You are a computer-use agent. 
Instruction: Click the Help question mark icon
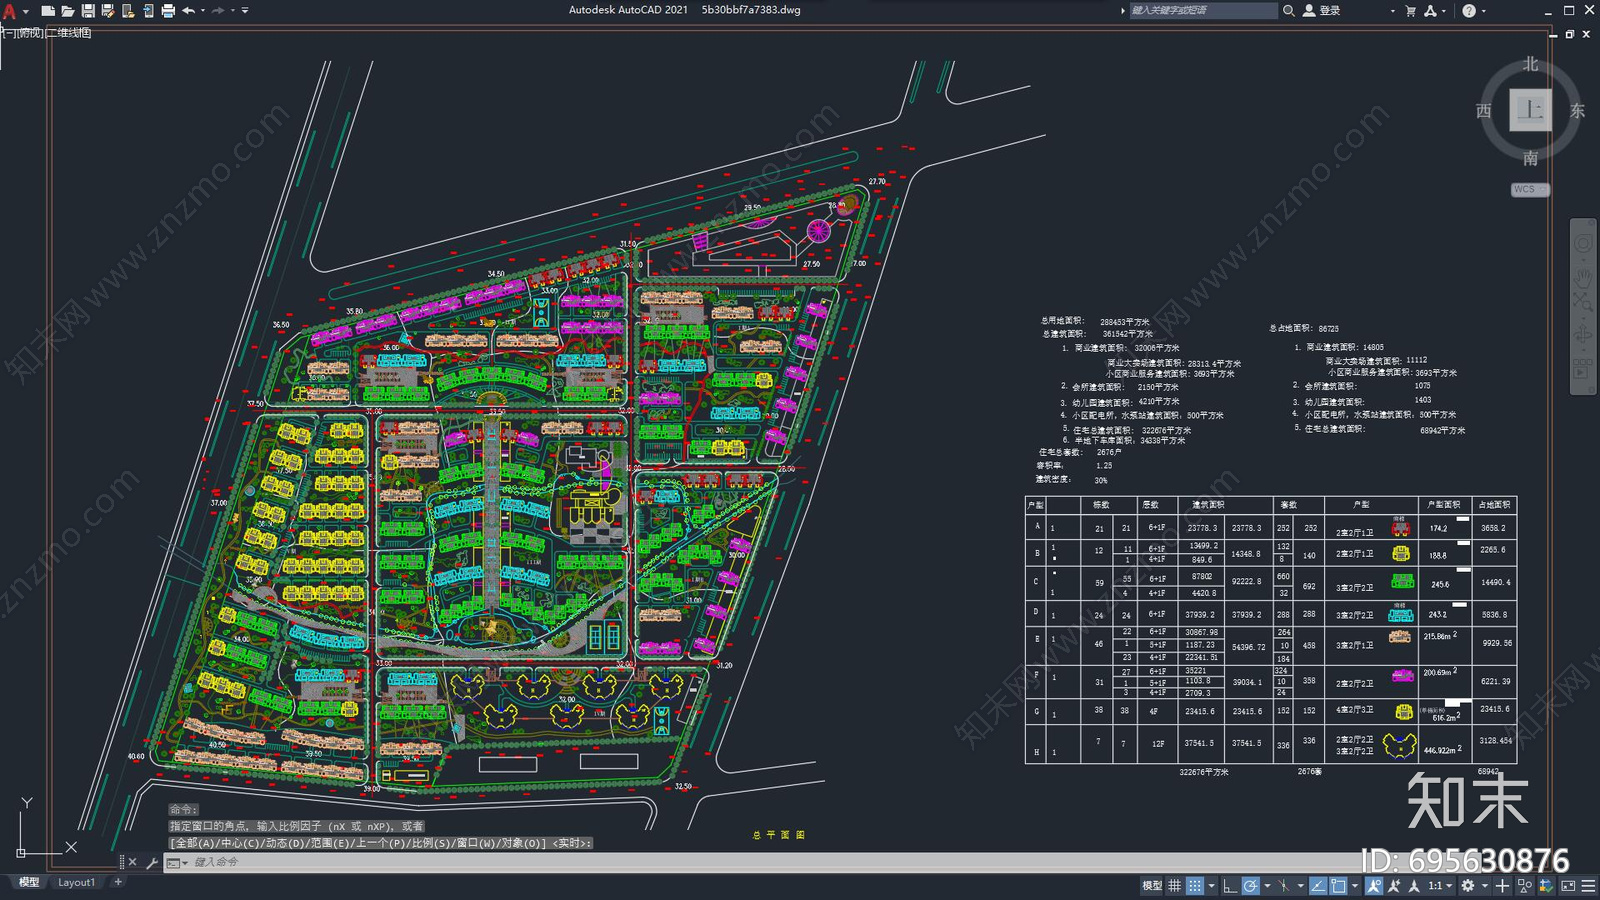pyautogui.click(x=1469, y=11)
